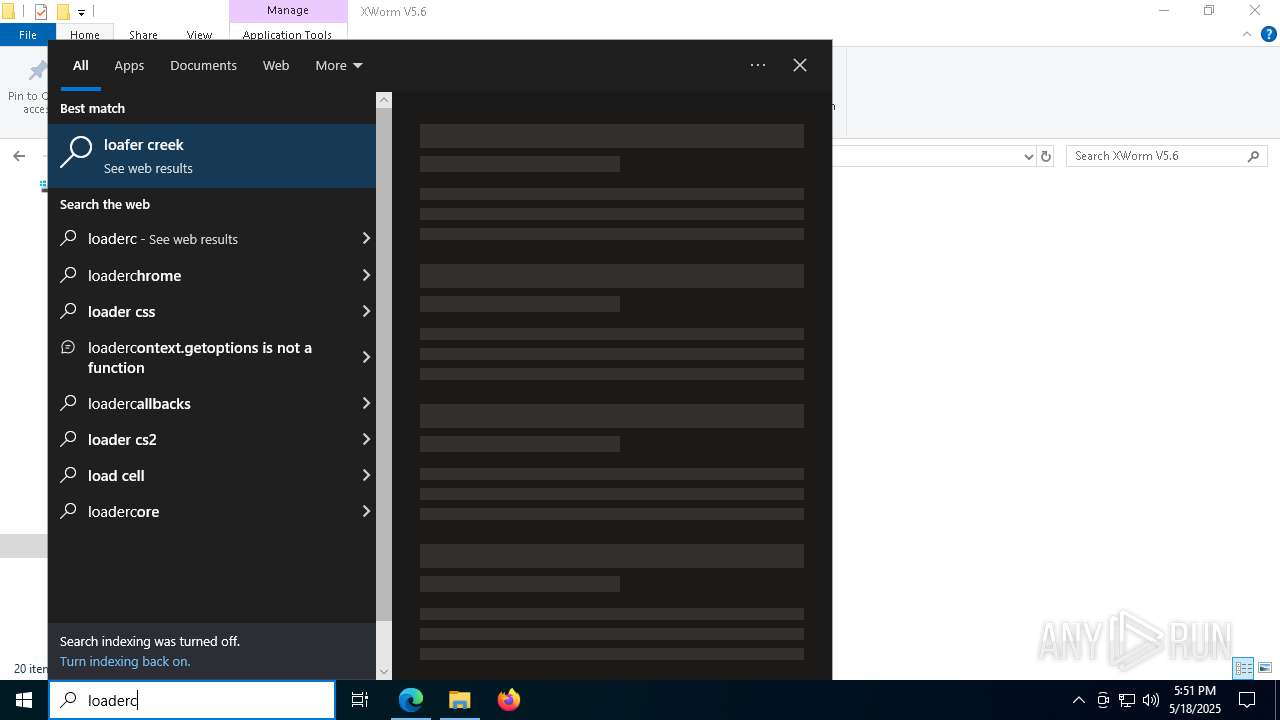Screen dimensions: 1280x720
Task: Refresh the Explorer address bar
Action: (x=1046, y=156)
